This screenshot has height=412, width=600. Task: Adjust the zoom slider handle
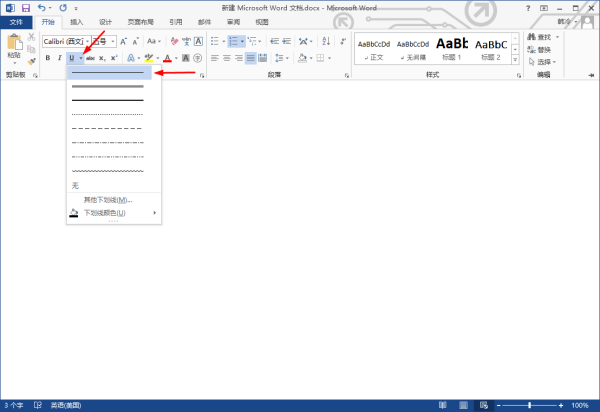point(530,405)
